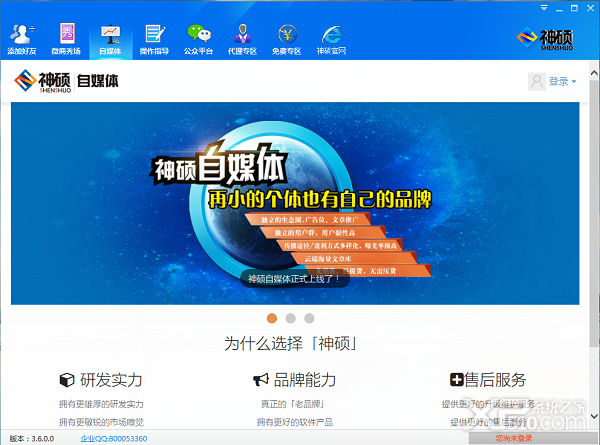The image size is (600, 445).
Task: Open the 企业QQ:800053360 link
Action: point(114,438)
